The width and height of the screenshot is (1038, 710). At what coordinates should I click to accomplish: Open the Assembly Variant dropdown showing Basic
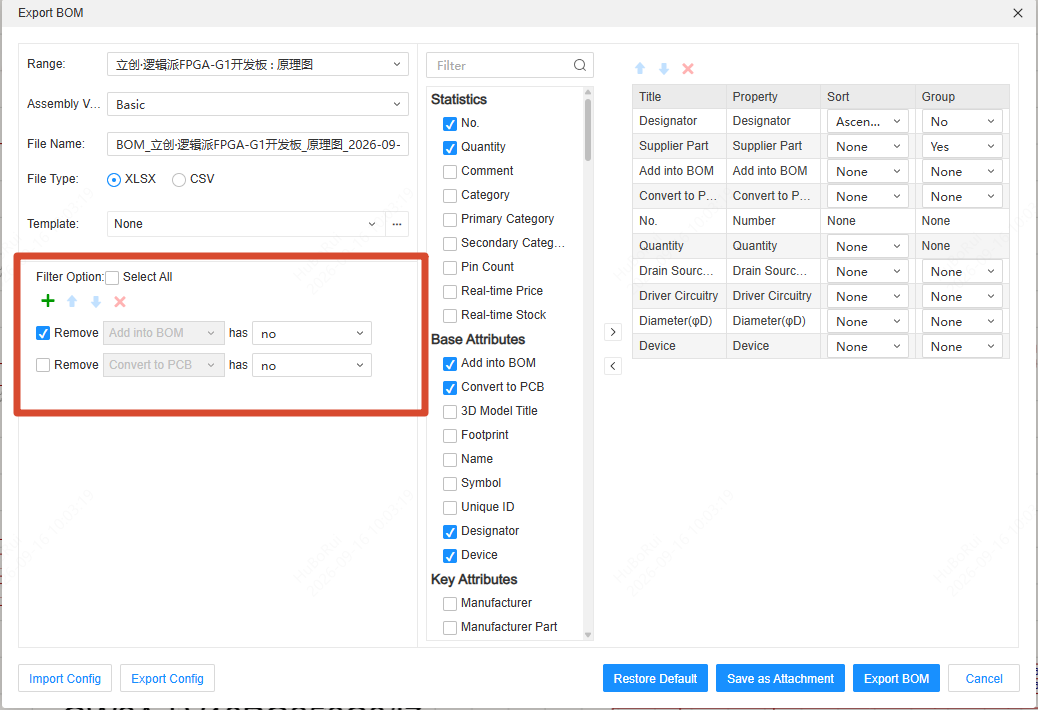coord(258,104)
